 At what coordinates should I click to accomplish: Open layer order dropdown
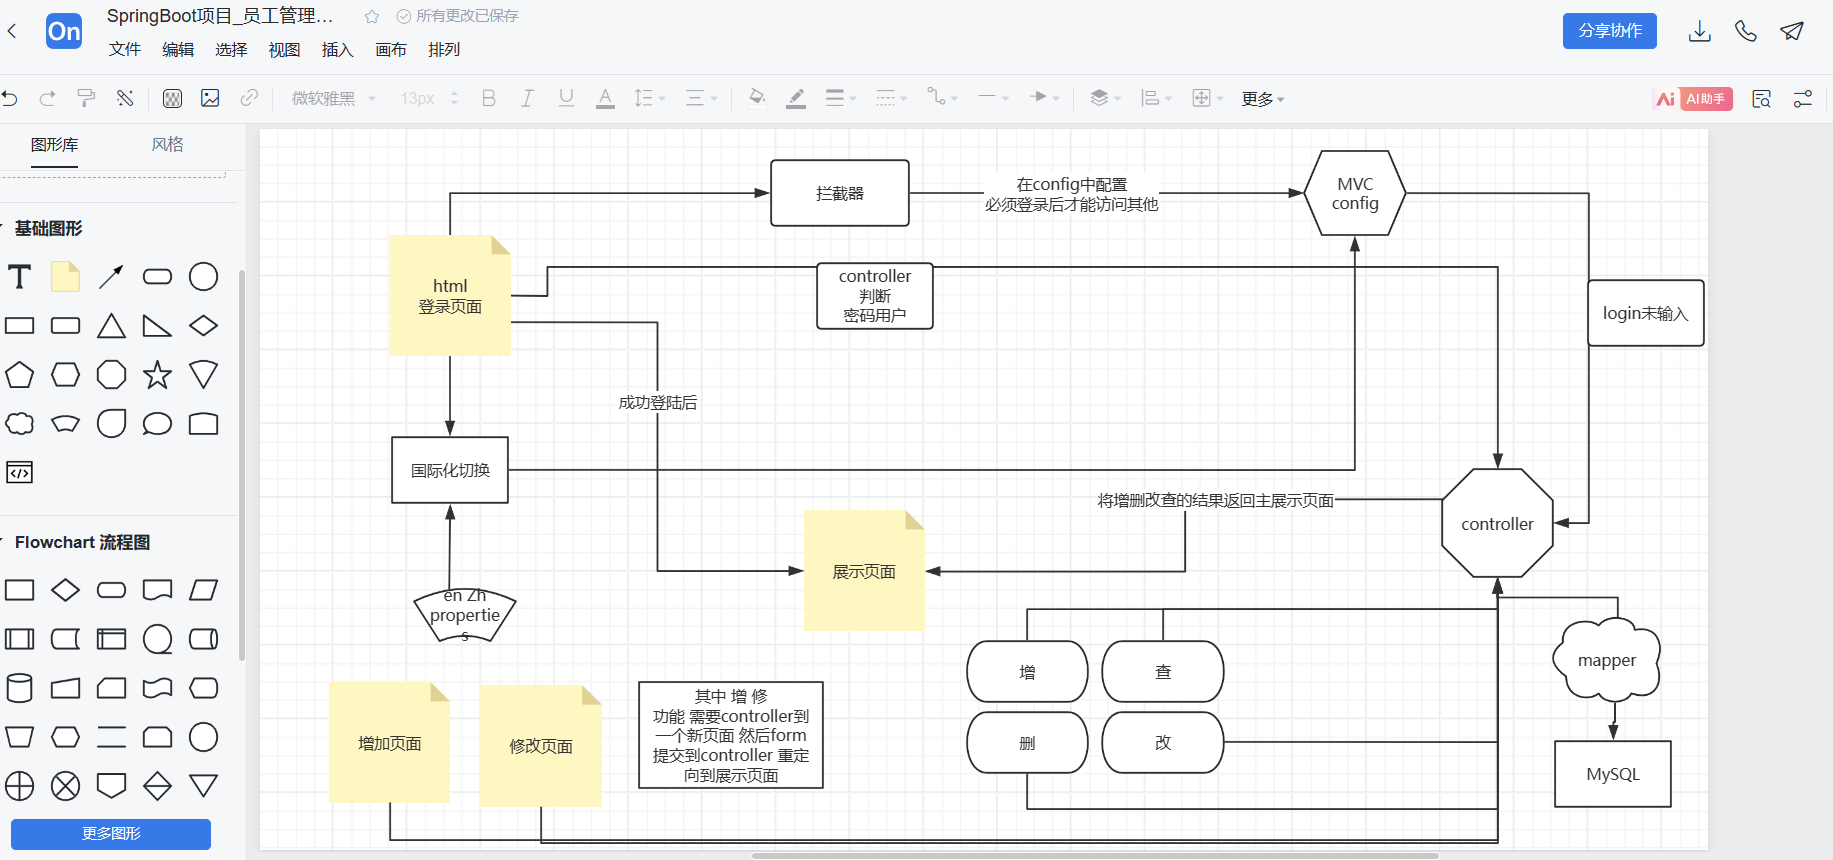pyautogui.click(x=1105, y=98)
